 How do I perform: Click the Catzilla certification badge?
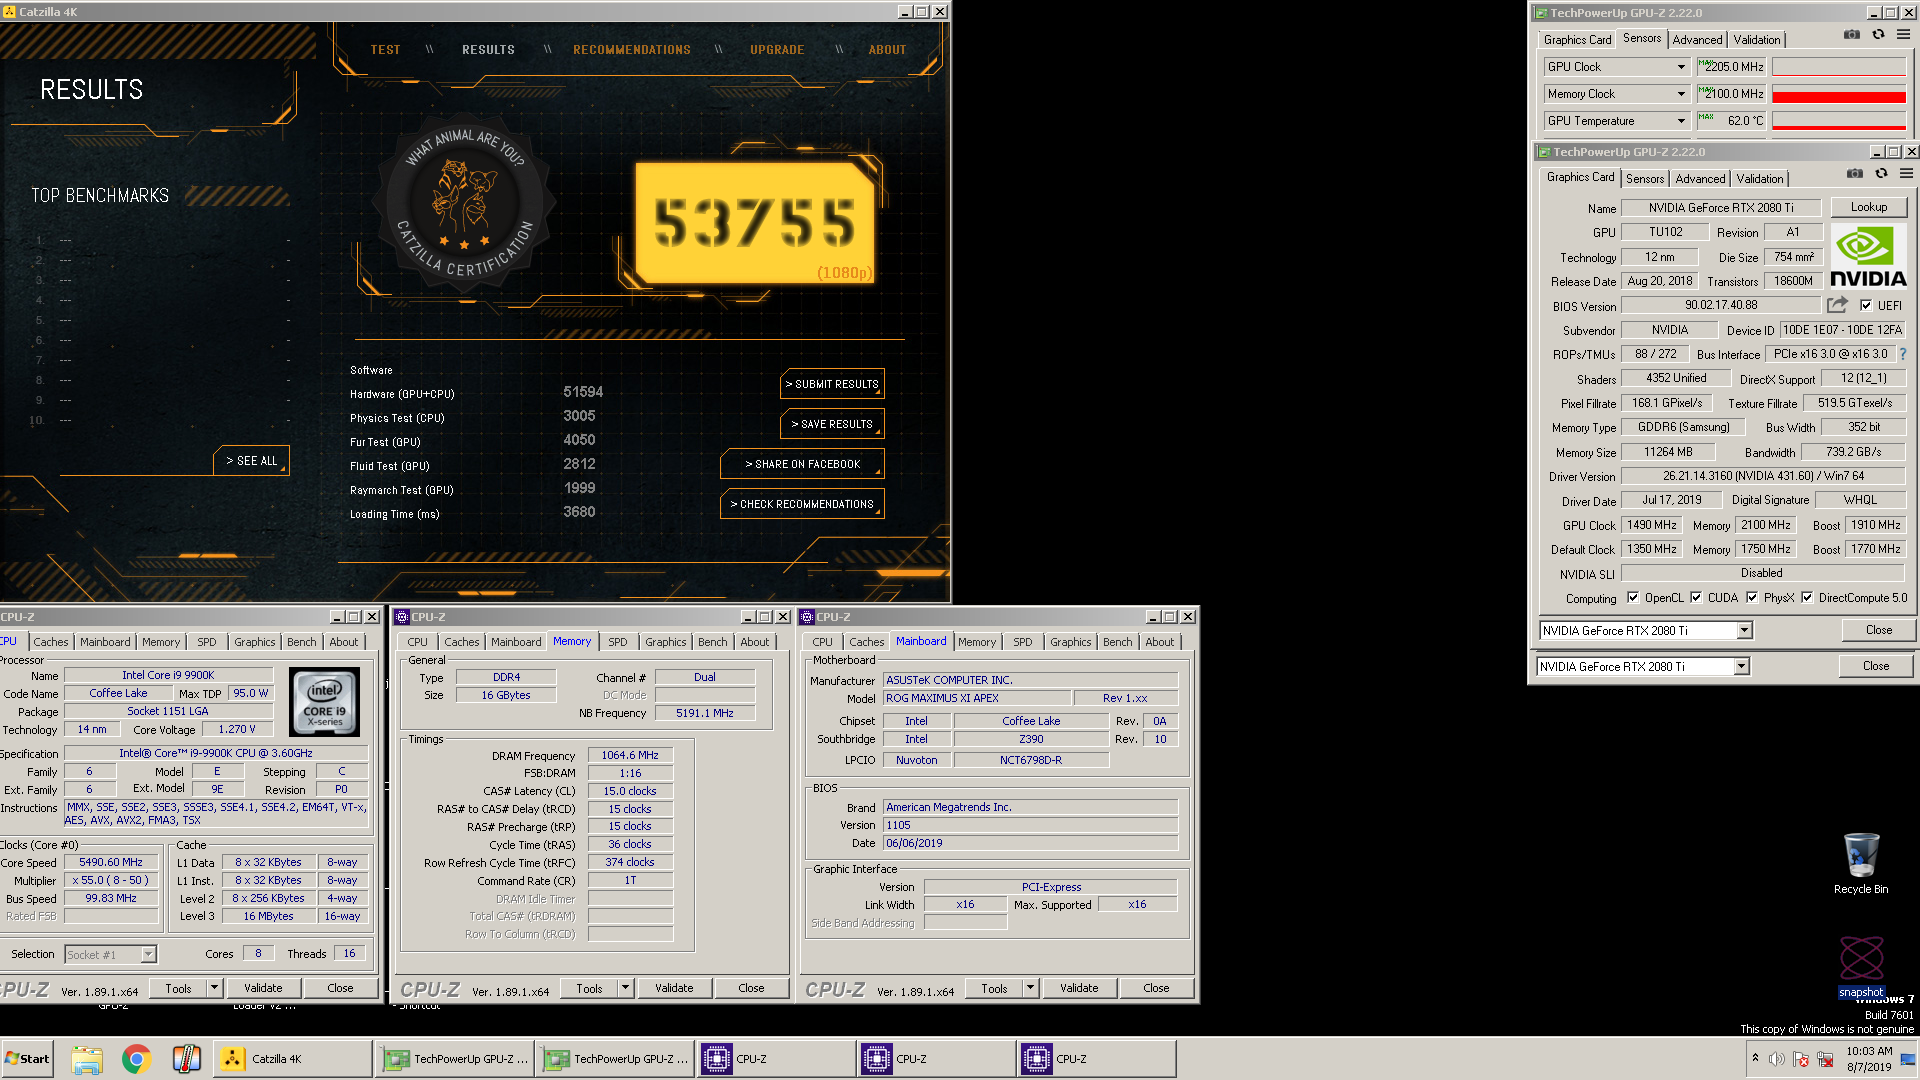point(464,204)
